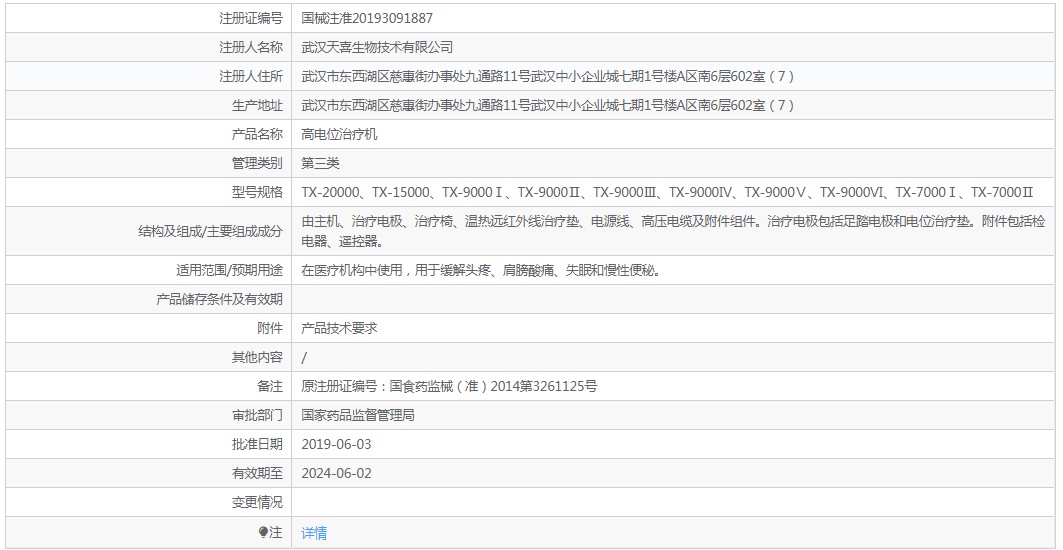Click the bulb icon next to 注
Image resolution: width=1063 pixels, height=550 pixels.
(x=263, y=532)
